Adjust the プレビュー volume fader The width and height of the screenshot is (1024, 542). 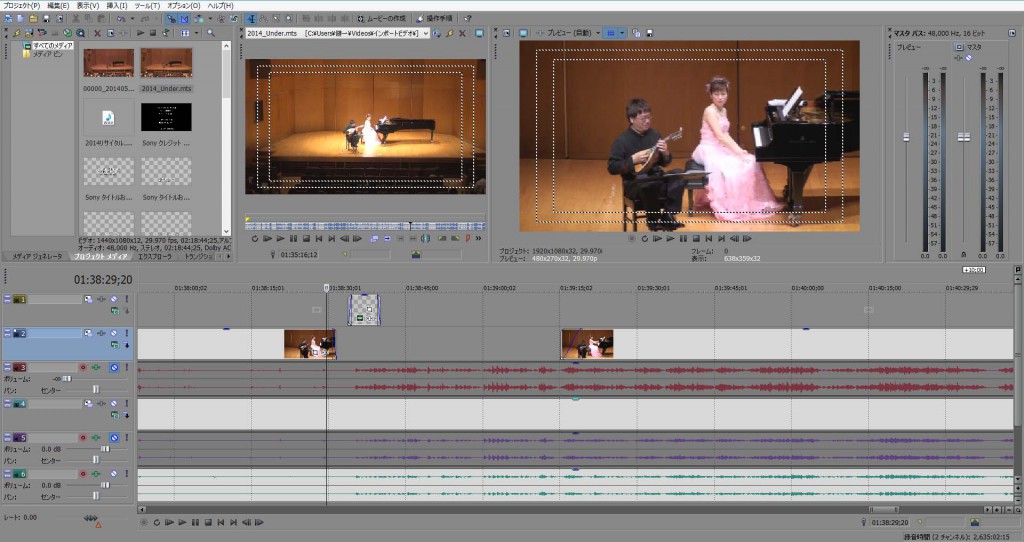[906, 137]
